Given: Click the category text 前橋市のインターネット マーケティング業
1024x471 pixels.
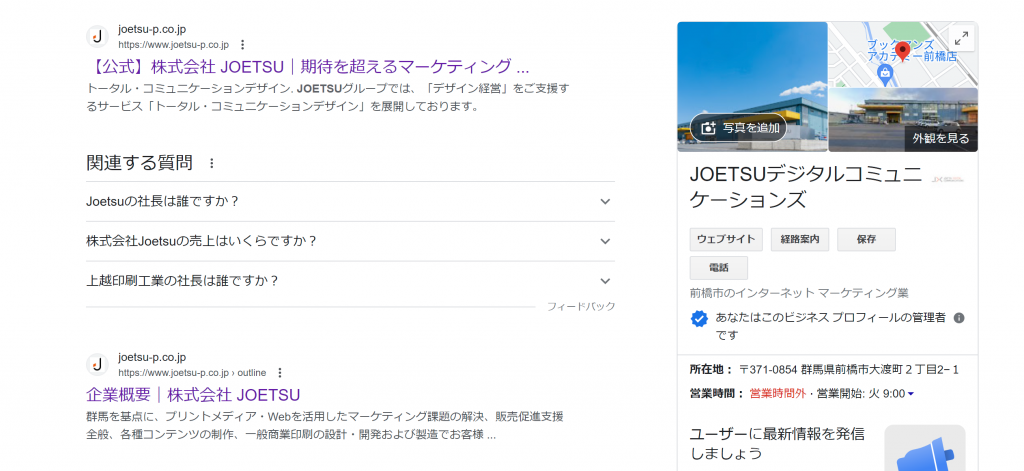Looking at the screenshot, I should [x=799, y=293].
